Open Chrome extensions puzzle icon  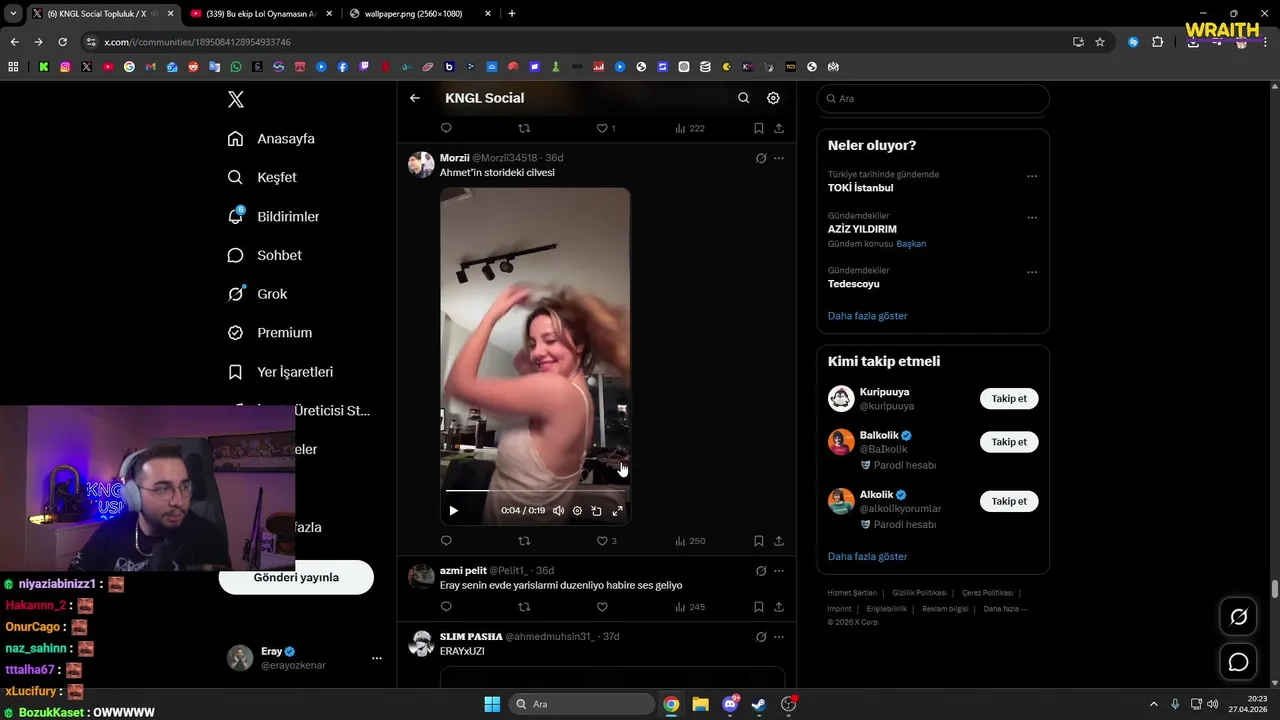(1157, 42)
